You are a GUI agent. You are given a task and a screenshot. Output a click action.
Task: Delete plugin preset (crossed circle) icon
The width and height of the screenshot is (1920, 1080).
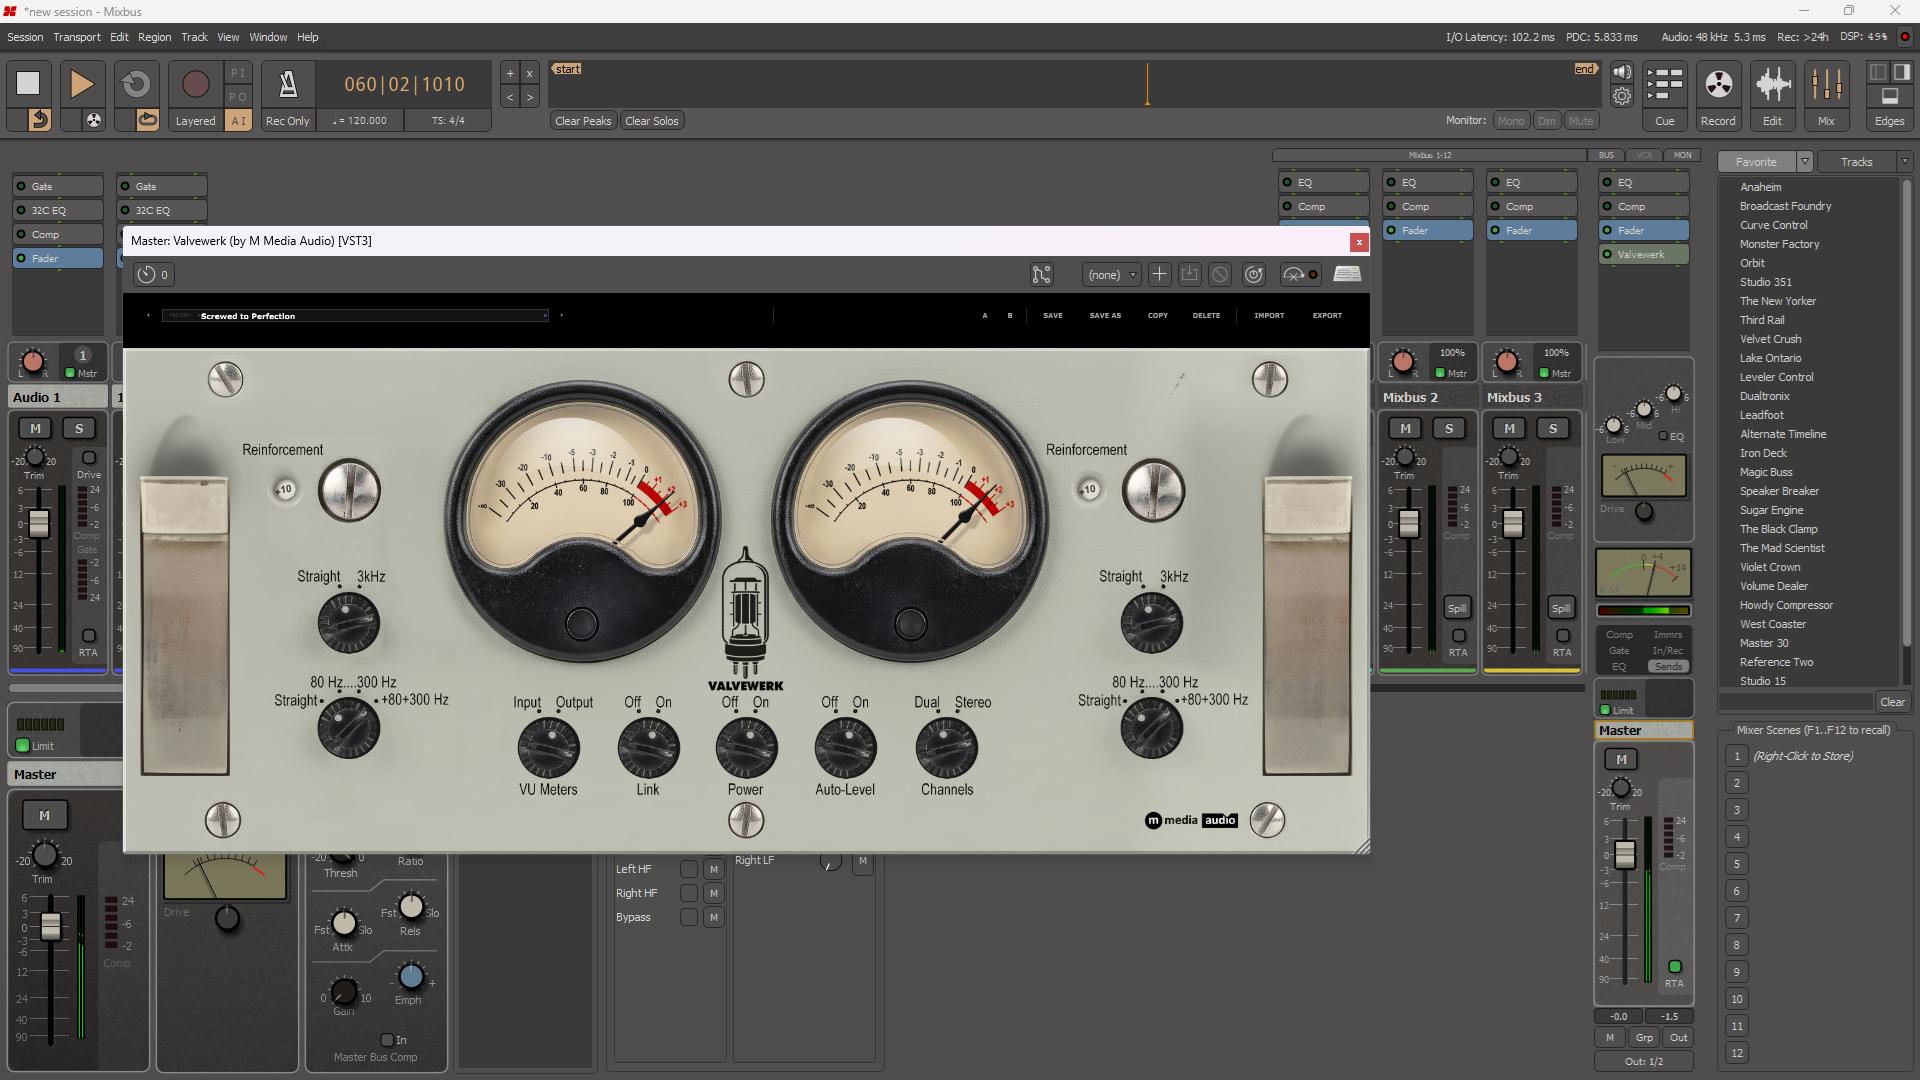pyautogui.click(x=1219, y=274)
